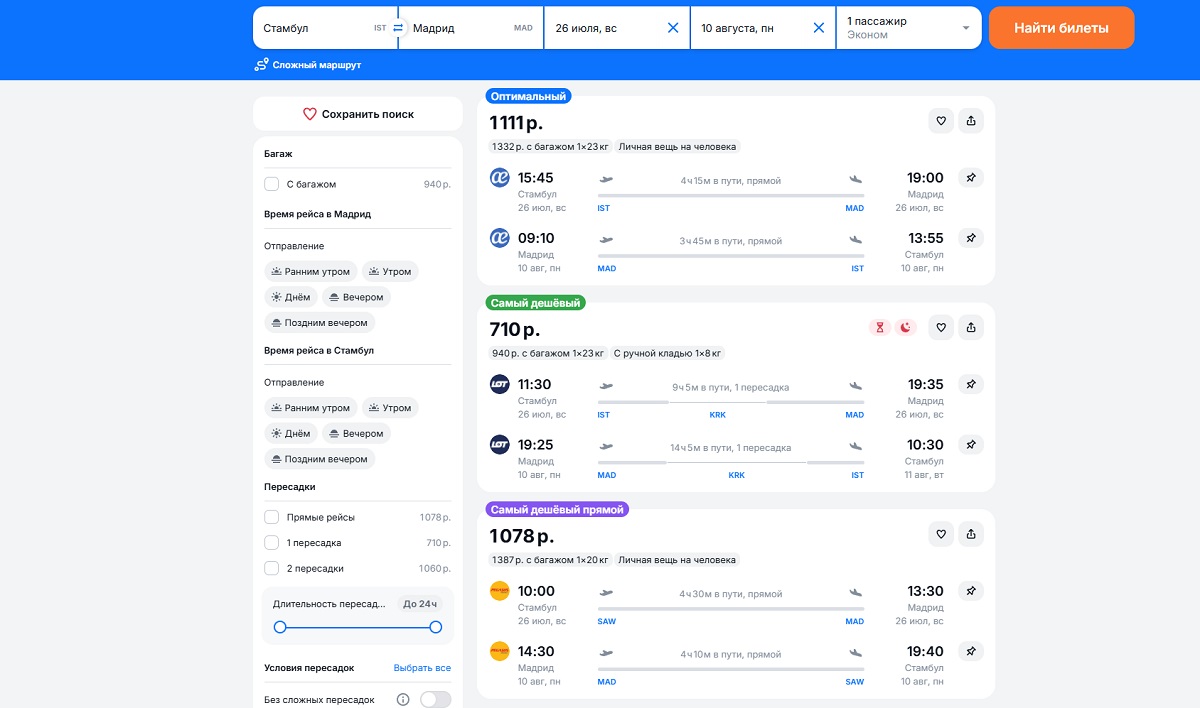Pin the 09:10 Мадрид flight

[971, 238]
